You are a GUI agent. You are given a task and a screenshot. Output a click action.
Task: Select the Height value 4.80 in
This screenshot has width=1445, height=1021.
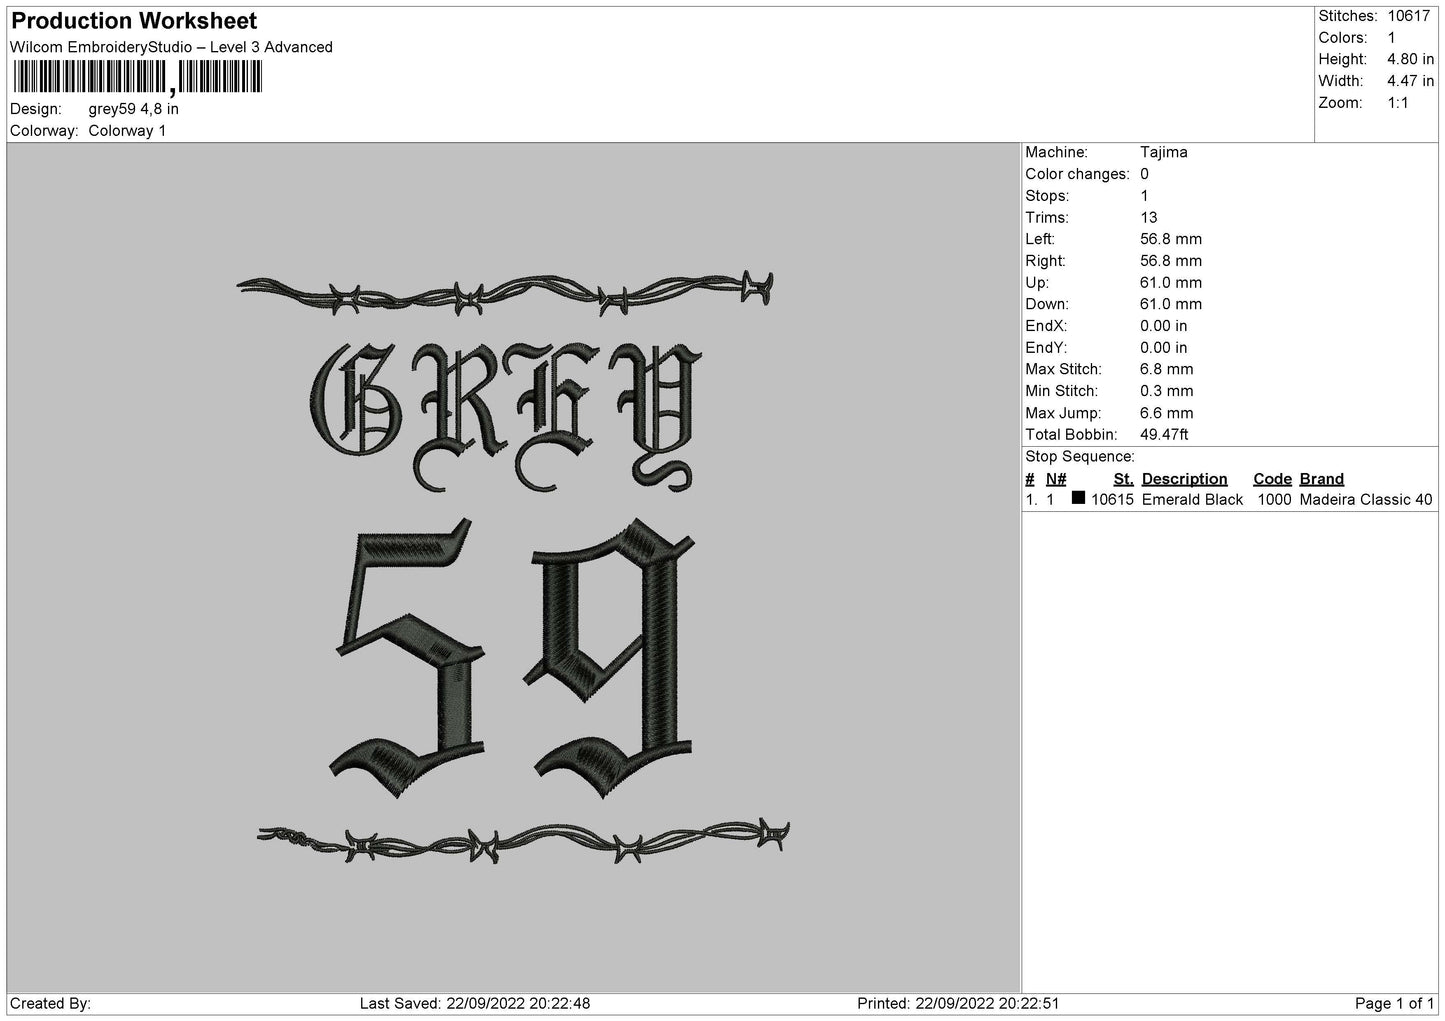click(x=1410, y=60)
